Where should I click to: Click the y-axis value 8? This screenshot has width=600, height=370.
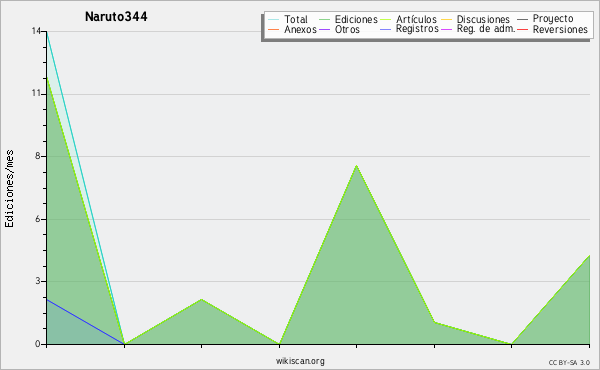pos(38,156)
